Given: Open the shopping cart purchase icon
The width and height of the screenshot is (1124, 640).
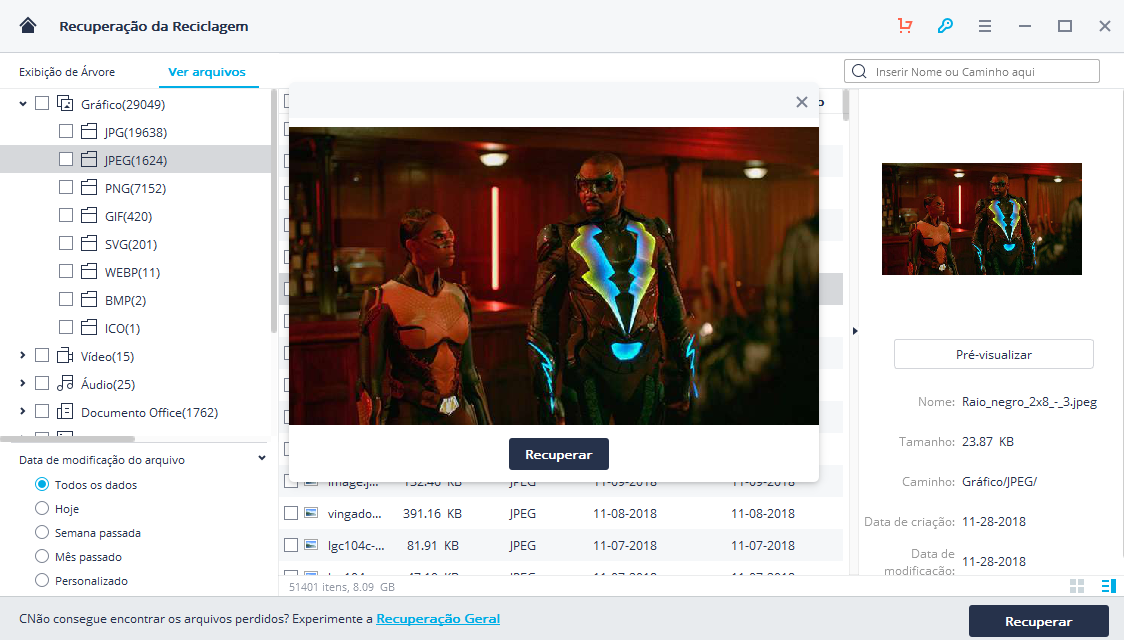Looking at the screenshot, I should (905, 26).
